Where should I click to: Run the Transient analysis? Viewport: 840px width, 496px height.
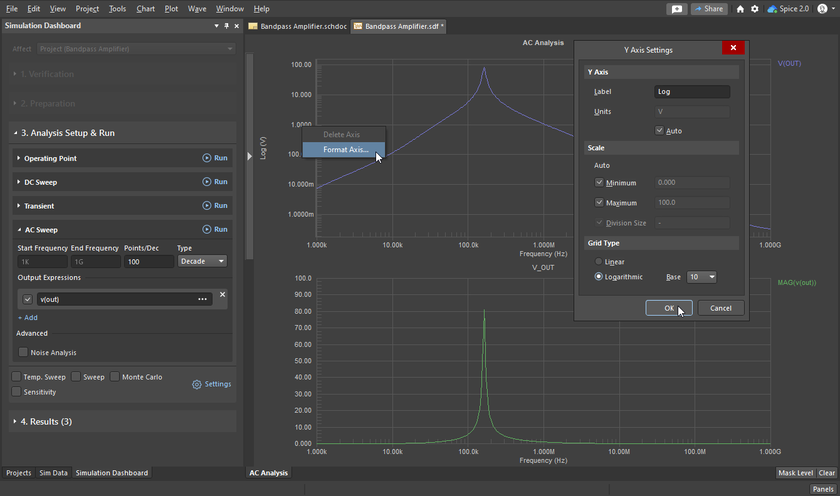(x=214, y=206)
